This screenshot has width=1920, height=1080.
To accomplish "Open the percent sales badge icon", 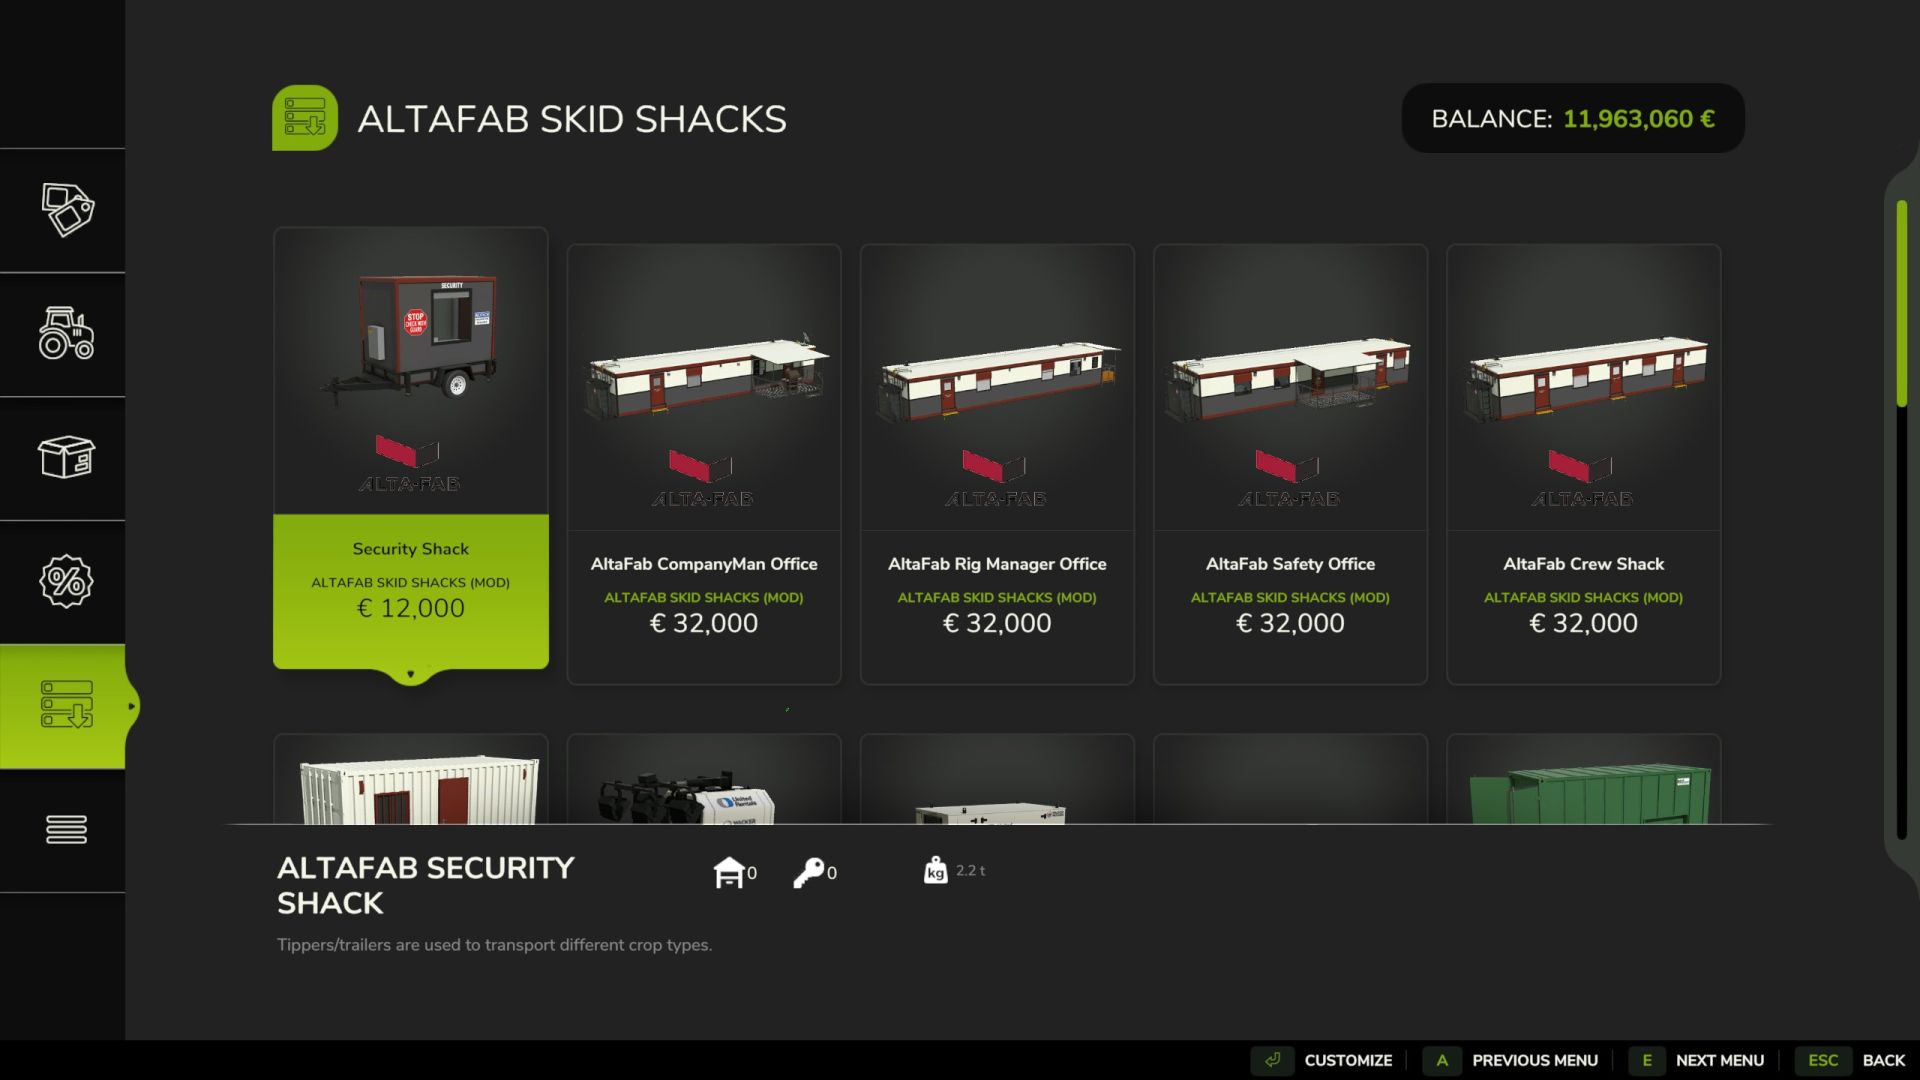I will (x=67, y=581).
